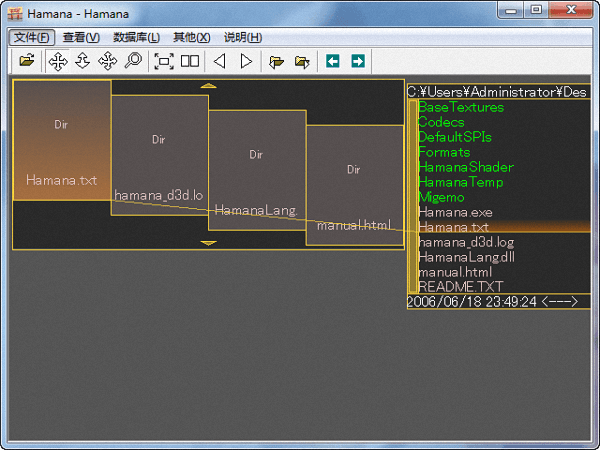Select the four-way move arrows tool

pos(58,61)
